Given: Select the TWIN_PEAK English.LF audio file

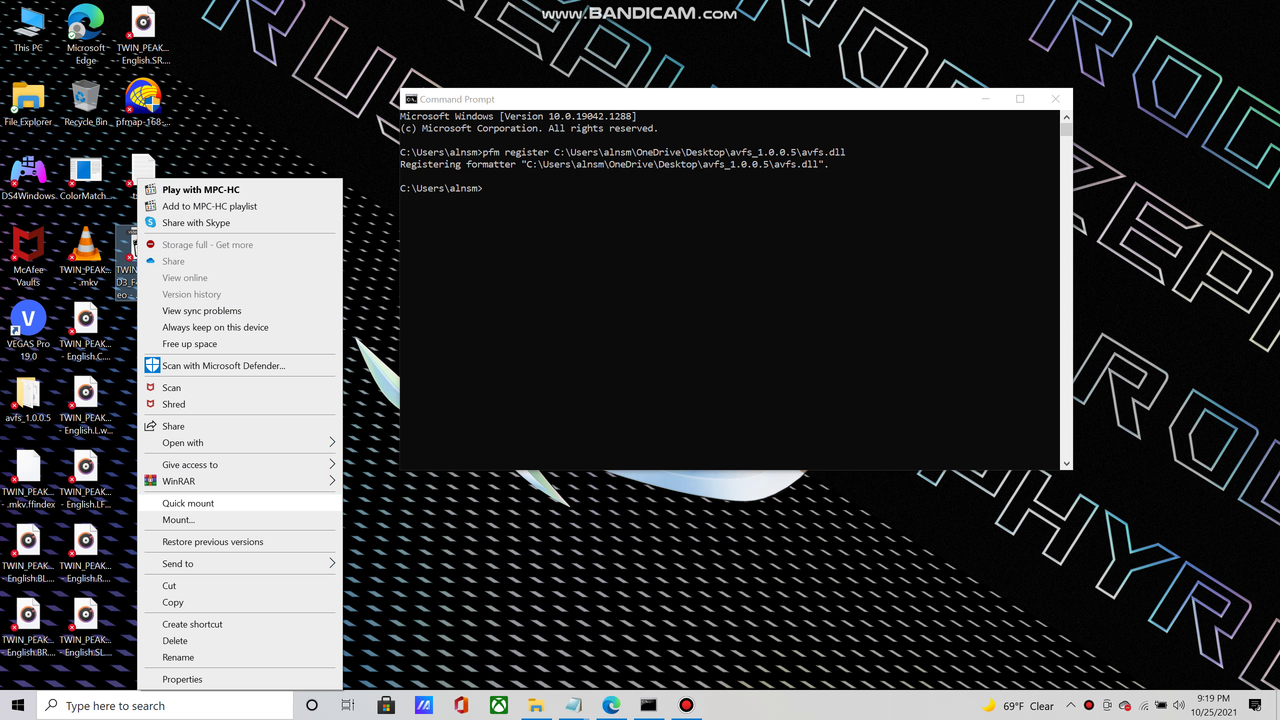Looking at the screenshot, I should tap(86, 479).
